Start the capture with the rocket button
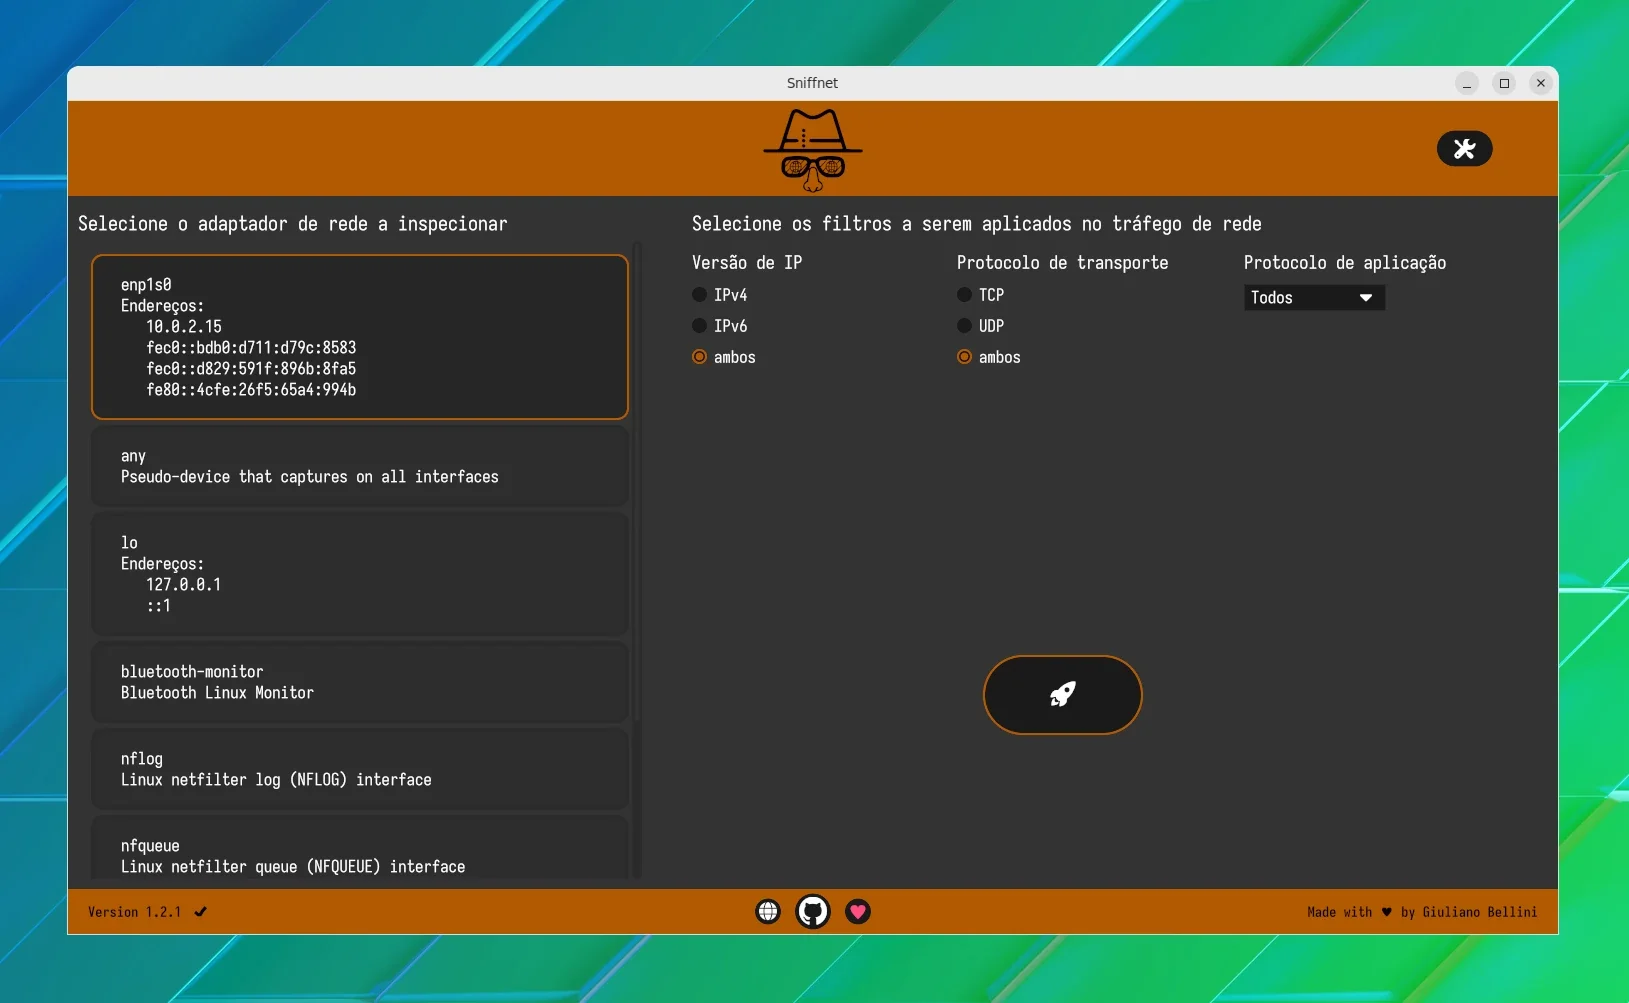 click(1062, 695)
